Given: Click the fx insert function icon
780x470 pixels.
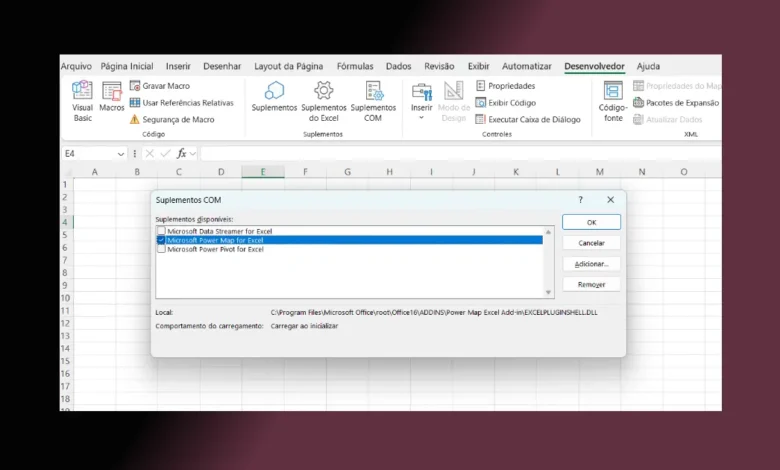Looking at the screenshot, I should pos(181,154).
